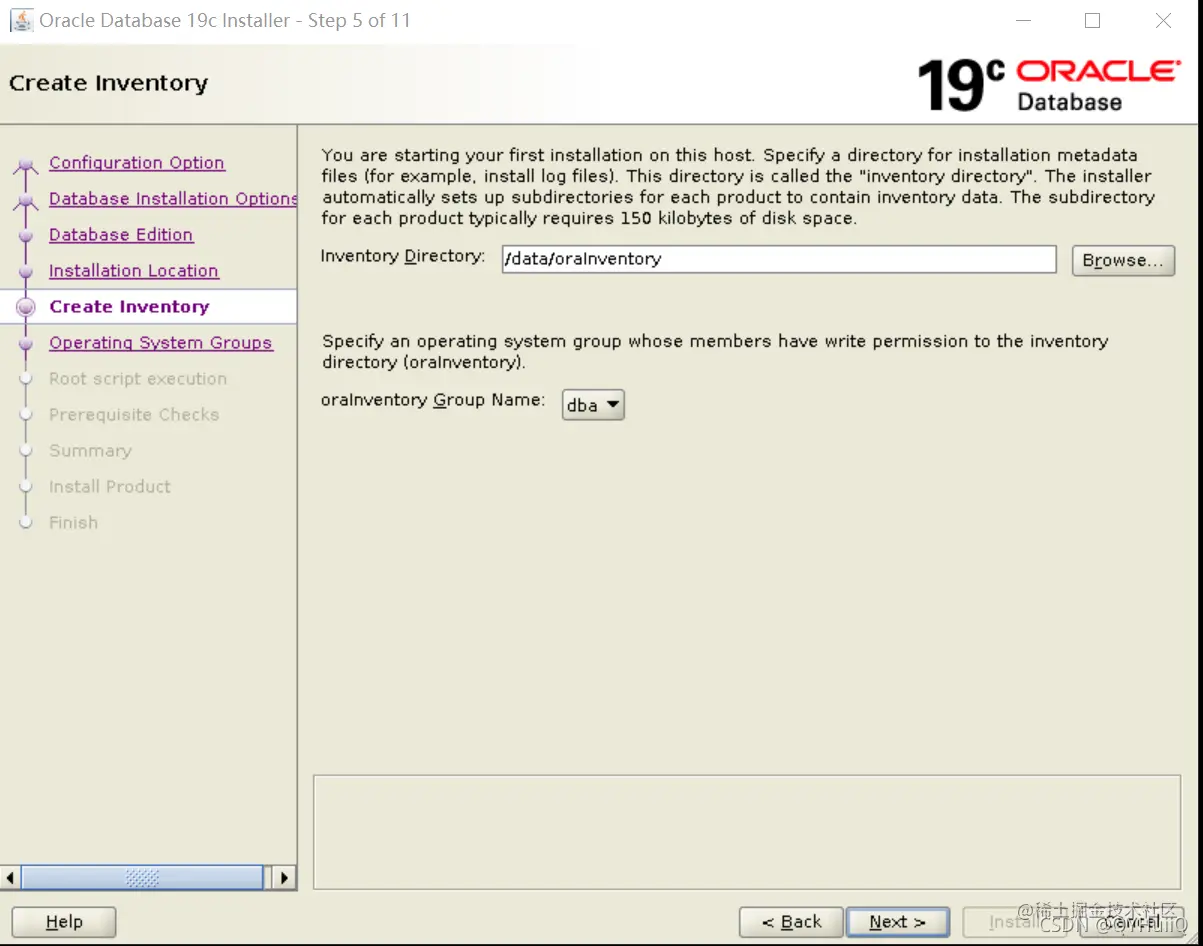This screenshot has height=946, width=1203.
Task: Click the sidebar horizontal scrollbar thumb
Action: pyautogui.click(x=142, y=878)
